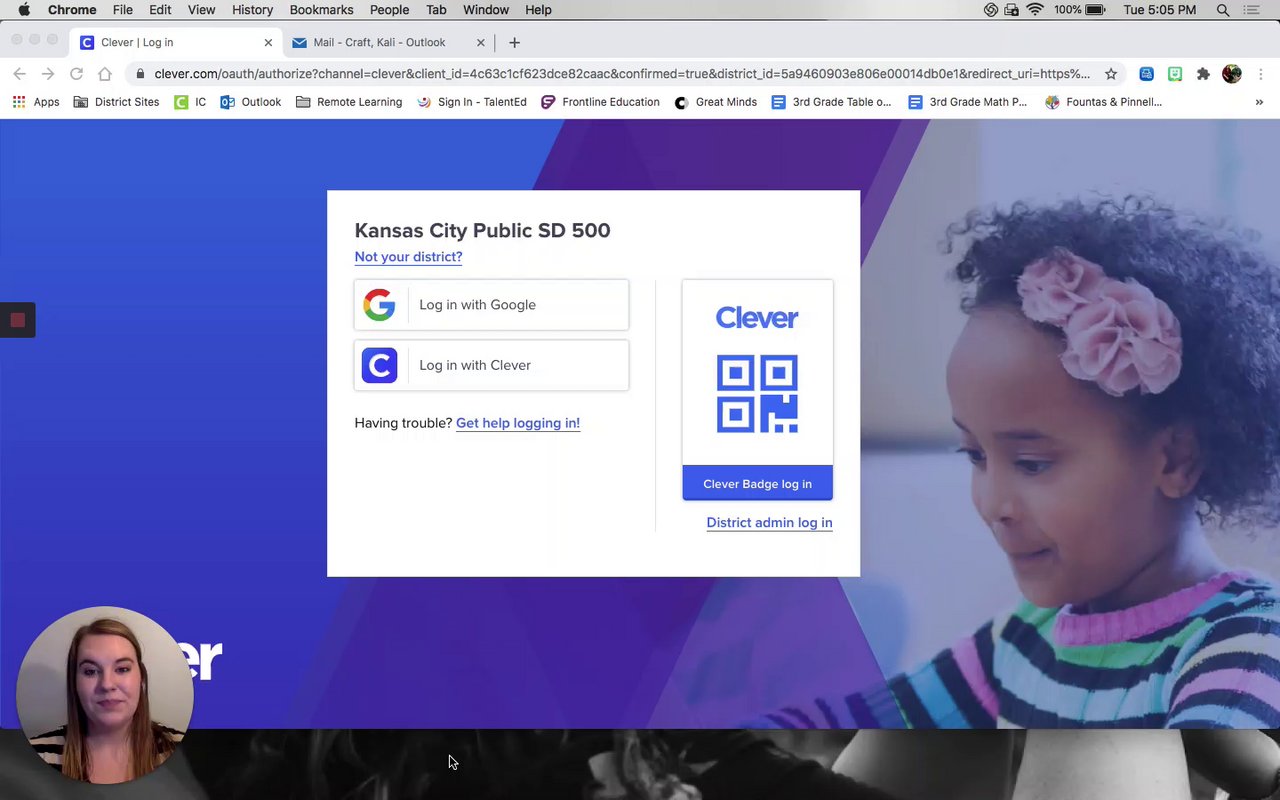This screenshot has width=1280, height=800.
Task: Open the Bookmarks menu
Action: [321, 10]
